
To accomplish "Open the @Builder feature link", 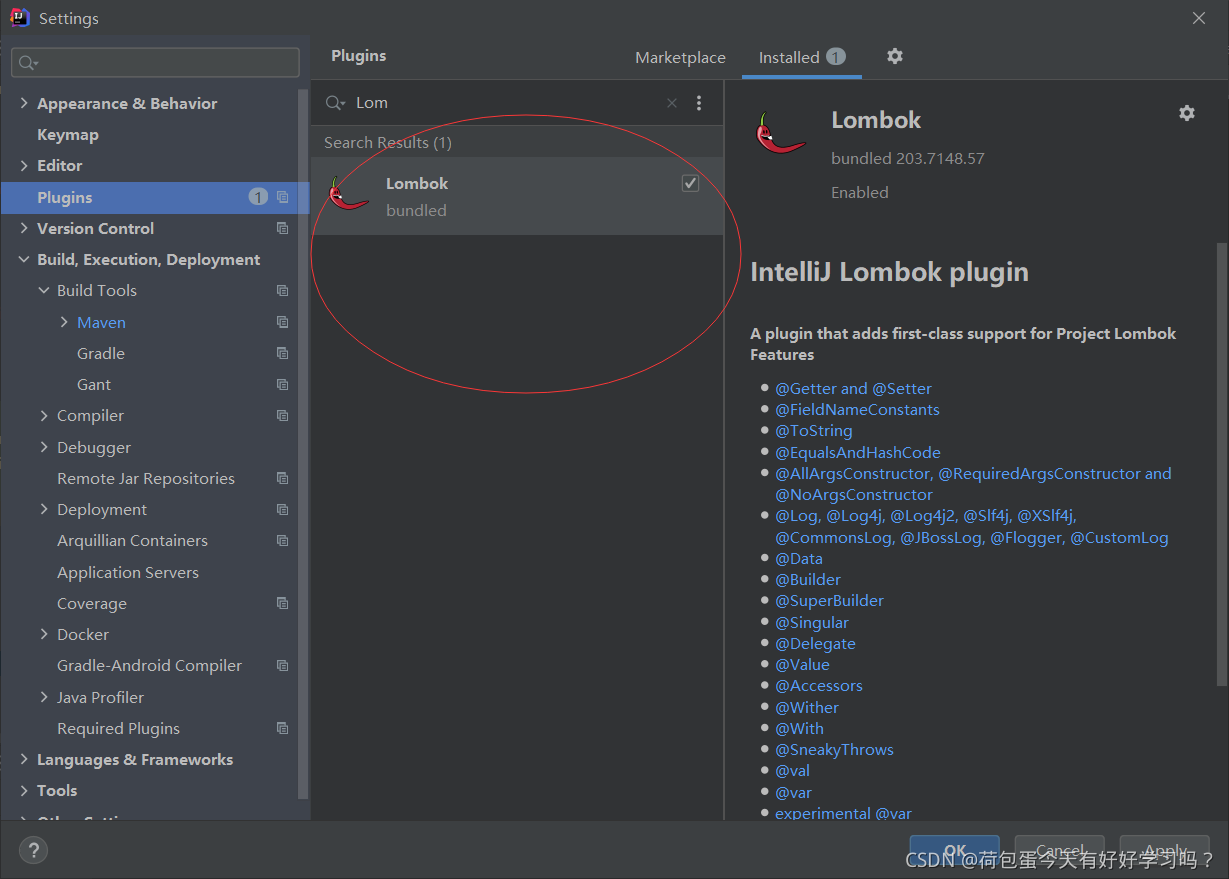I will (808, 579).
